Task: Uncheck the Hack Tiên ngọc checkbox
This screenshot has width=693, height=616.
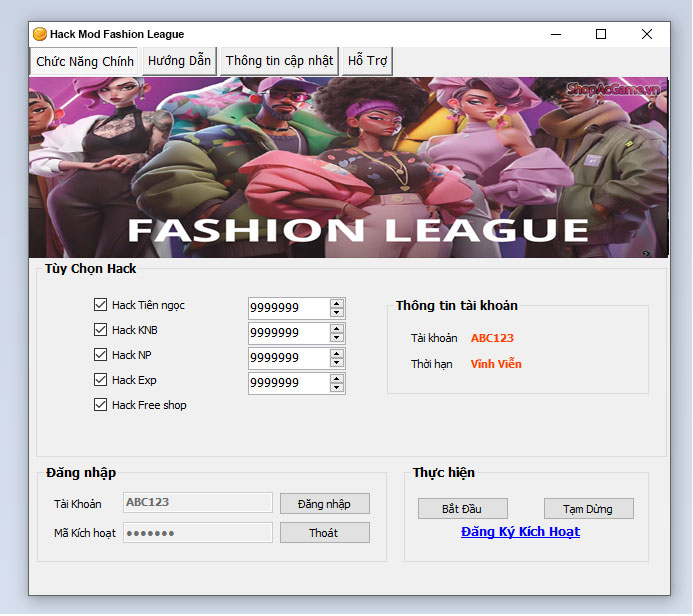Action: point(100,304)
